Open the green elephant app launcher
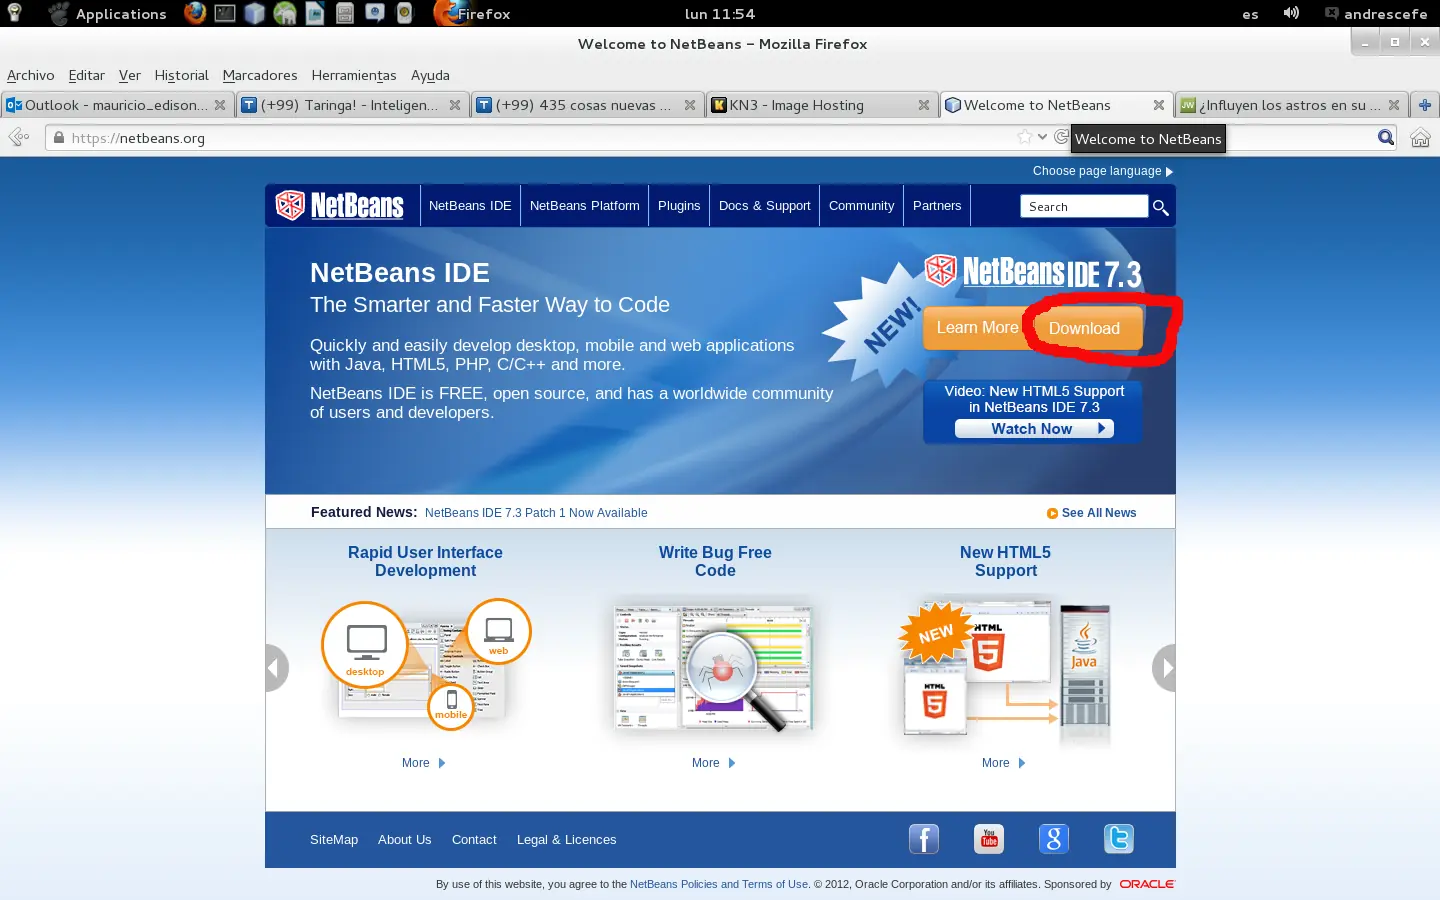This screenshot has width=1440, height=900. click(285, 13)
